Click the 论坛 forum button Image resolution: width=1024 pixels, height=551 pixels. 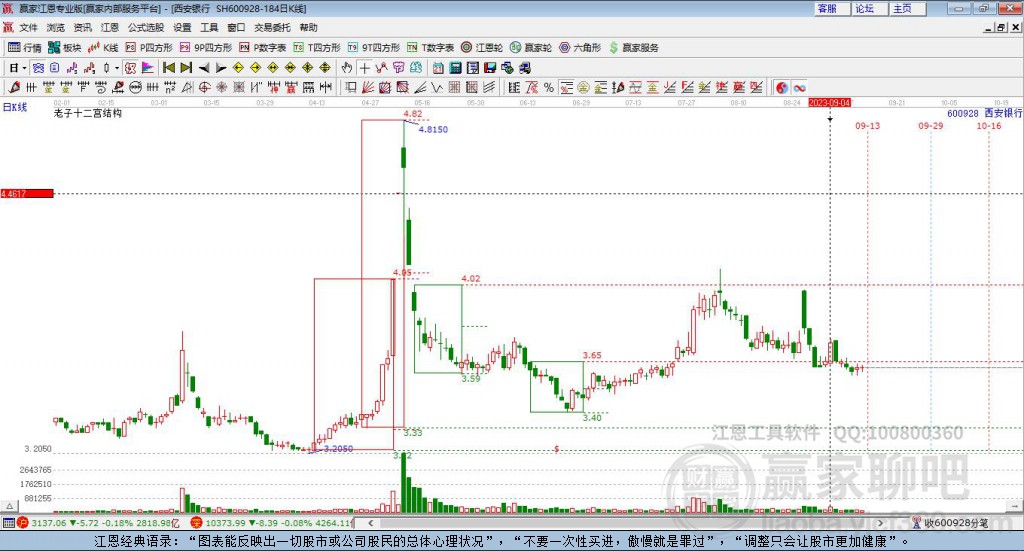[x=871, y=8]
